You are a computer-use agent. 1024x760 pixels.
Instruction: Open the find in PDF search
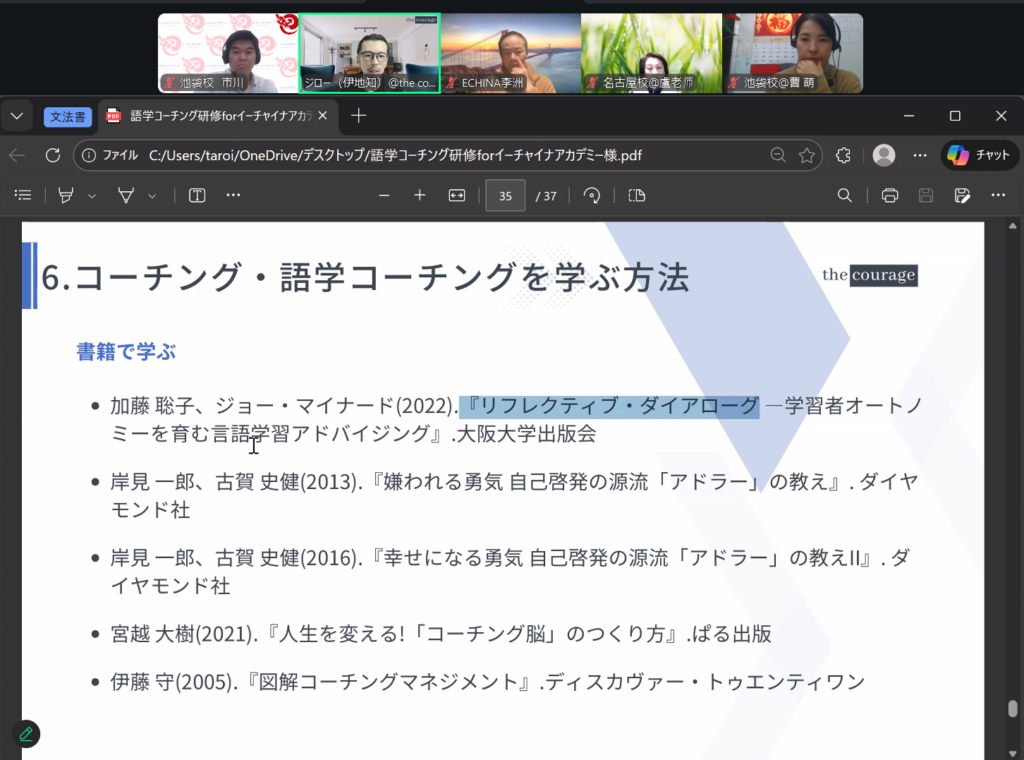[x=845, y=195]
